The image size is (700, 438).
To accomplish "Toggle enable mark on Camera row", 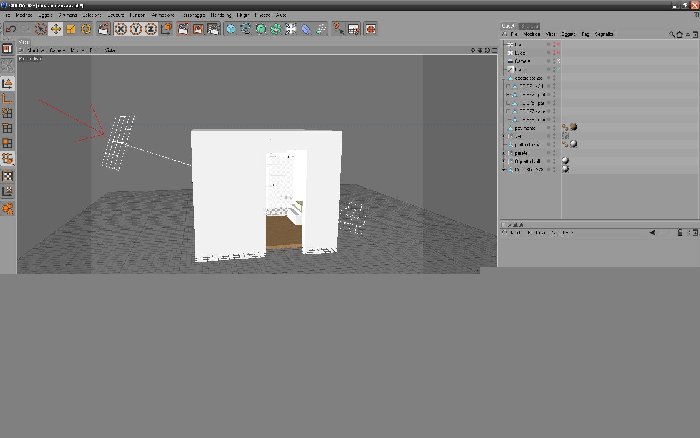I will pyautogui.click(x=557, y=61).
